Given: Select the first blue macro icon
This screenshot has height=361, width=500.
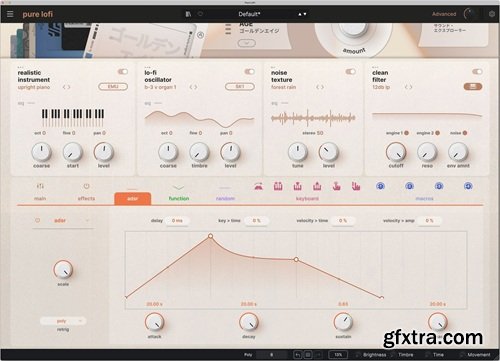Looking at the screenshot, I should pyautogui.click(x=380, y=186).
